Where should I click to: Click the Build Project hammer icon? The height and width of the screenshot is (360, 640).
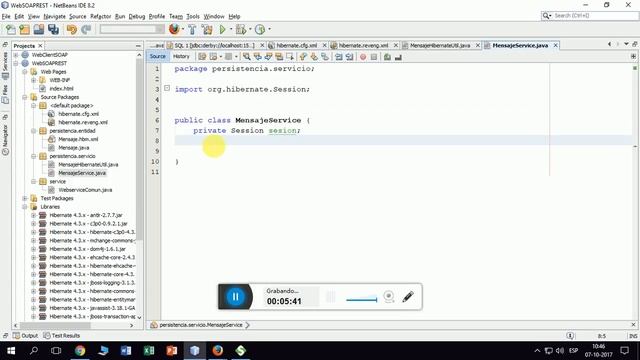tap(192, 29)
